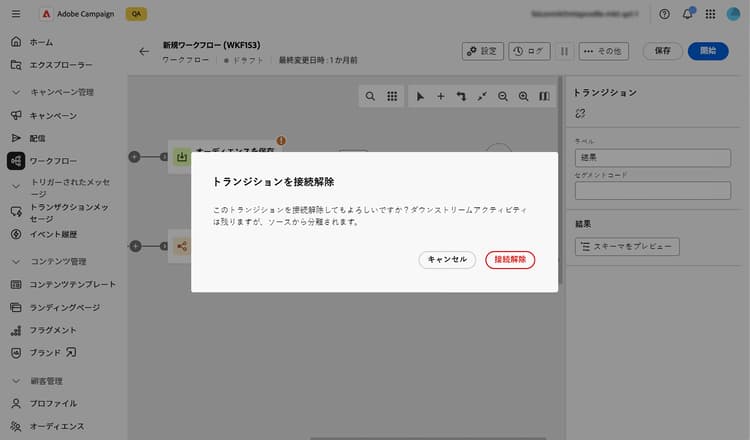Click the canvas vertical scrollbar
This screenshot has width=750, height=440.
click(560, 179)
